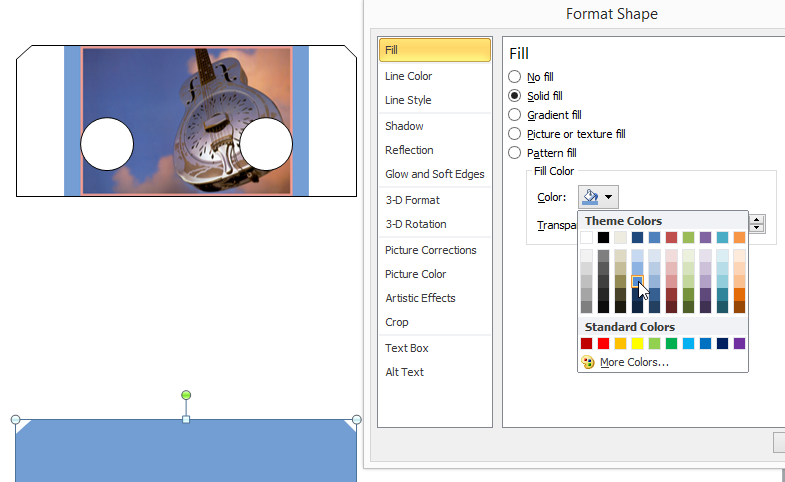Image resolution: width=785 pixels, height=482 pixels.
Task: Pick dark blue theme color in top row
Action: coord(637,237)
